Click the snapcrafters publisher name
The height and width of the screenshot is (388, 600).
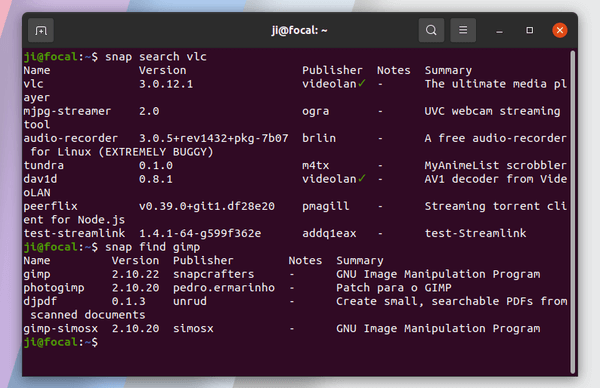[214, 274]
